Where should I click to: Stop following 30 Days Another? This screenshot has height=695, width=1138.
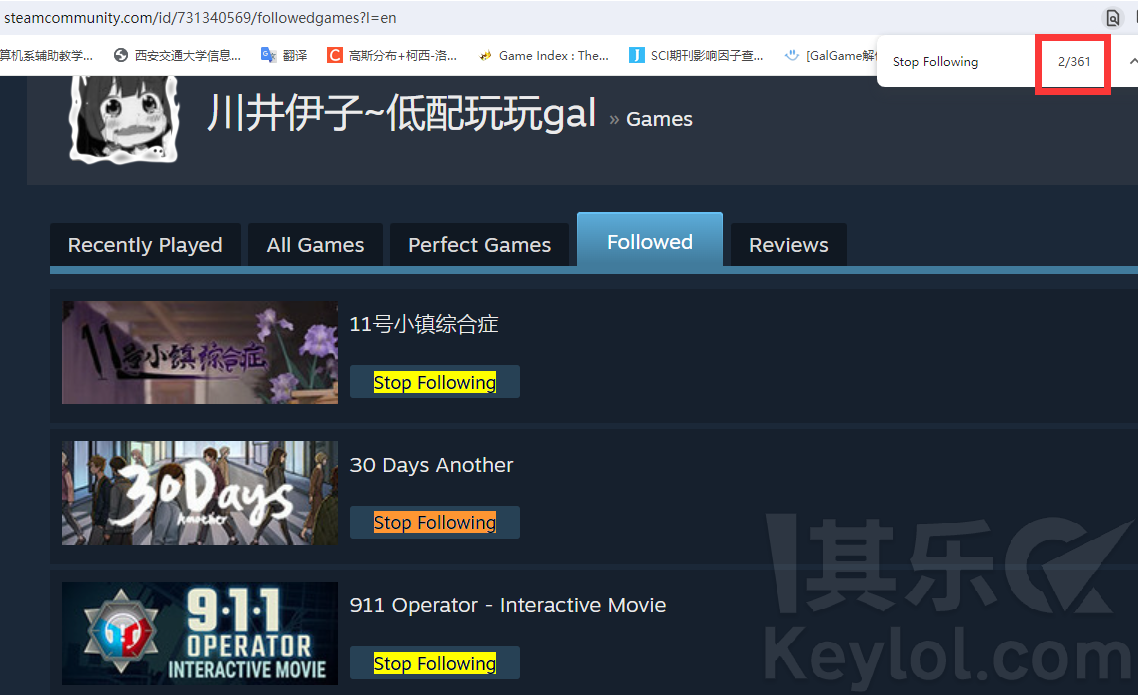435,522
